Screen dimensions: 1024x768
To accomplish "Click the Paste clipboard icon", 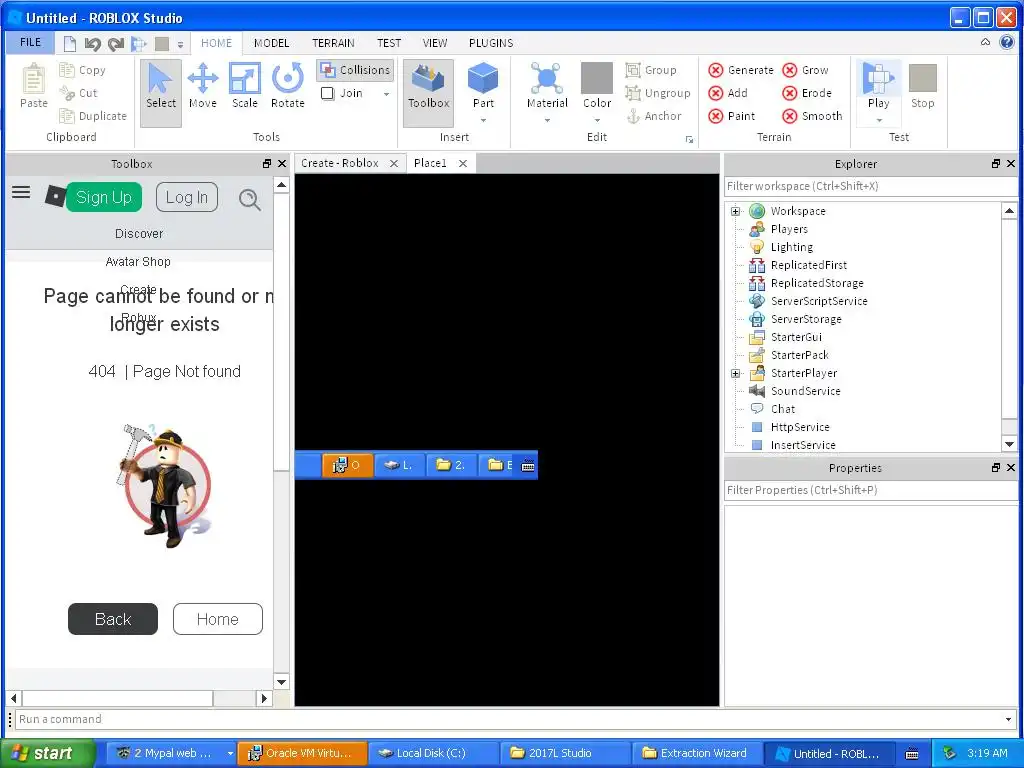I will coord(33,86).
